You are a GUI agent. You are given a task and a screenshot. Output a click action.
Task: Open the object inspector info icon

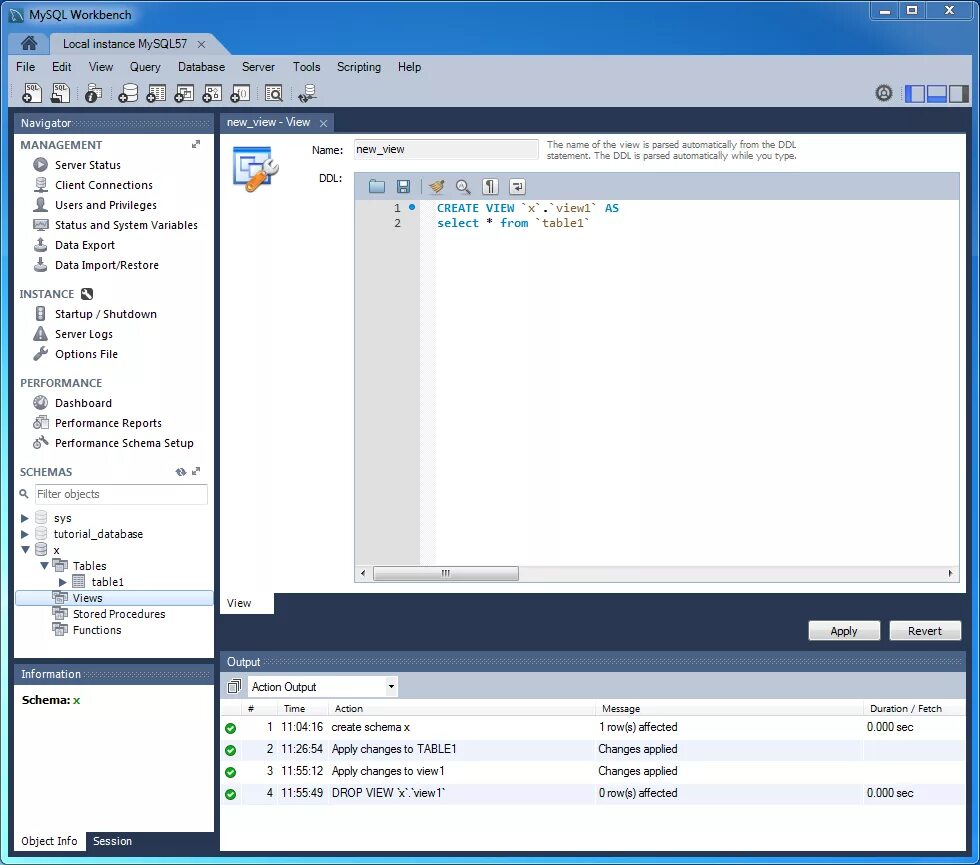[x=94, y=93]
